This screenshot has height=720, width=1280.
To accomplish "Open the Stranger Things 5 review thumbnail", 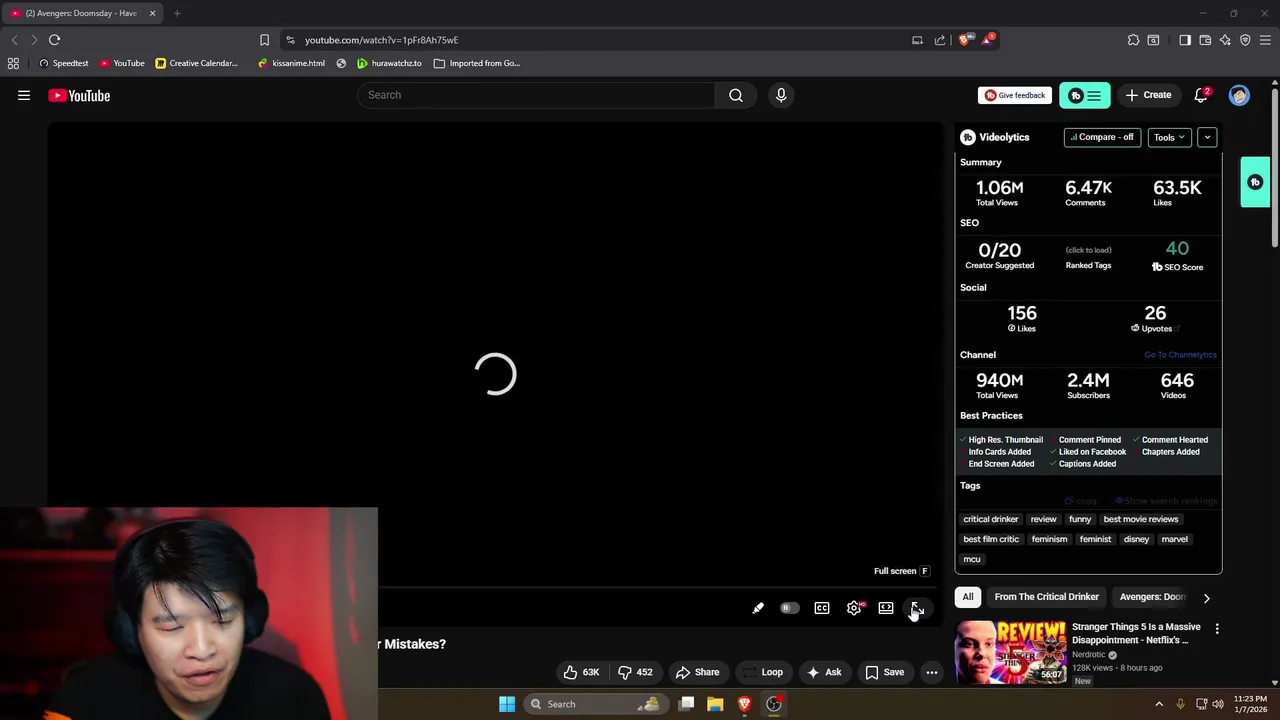I will pos(1011,651).
